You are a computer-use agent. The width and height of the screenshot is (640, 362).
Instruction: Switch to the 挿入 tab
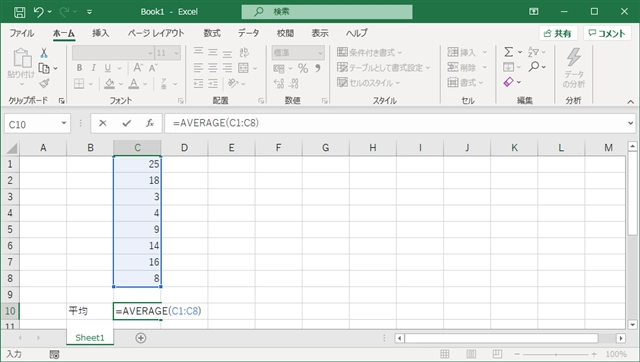[x=100, y=33]
